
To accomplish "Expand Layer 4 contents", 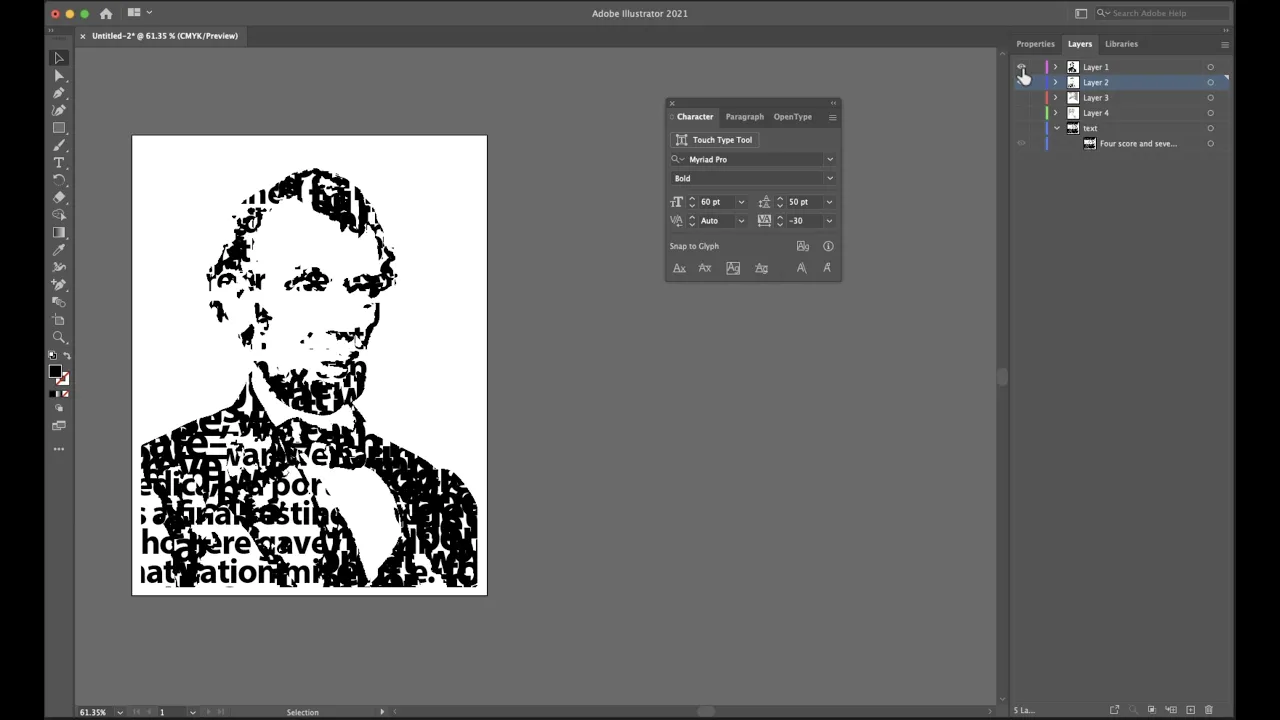I will (x=1055, y=113).
